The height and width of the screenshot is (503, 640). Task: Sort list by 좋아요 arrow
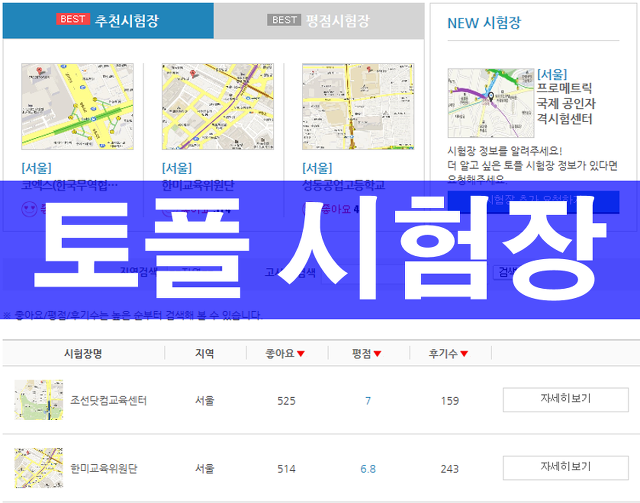[301, 354]
